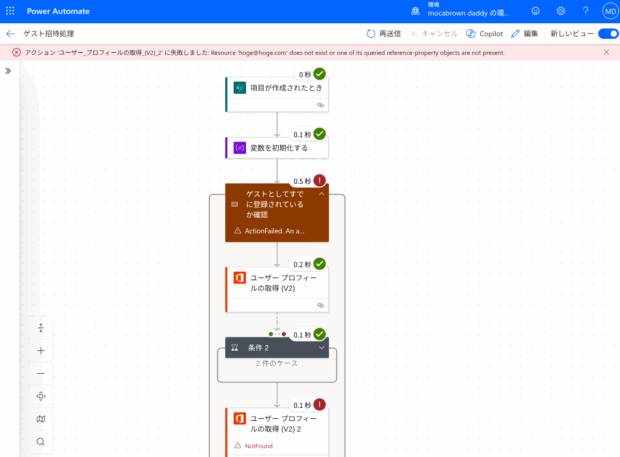Open the 項目が作成されたとき trigger card
The image size is (620, 457).
277,94
